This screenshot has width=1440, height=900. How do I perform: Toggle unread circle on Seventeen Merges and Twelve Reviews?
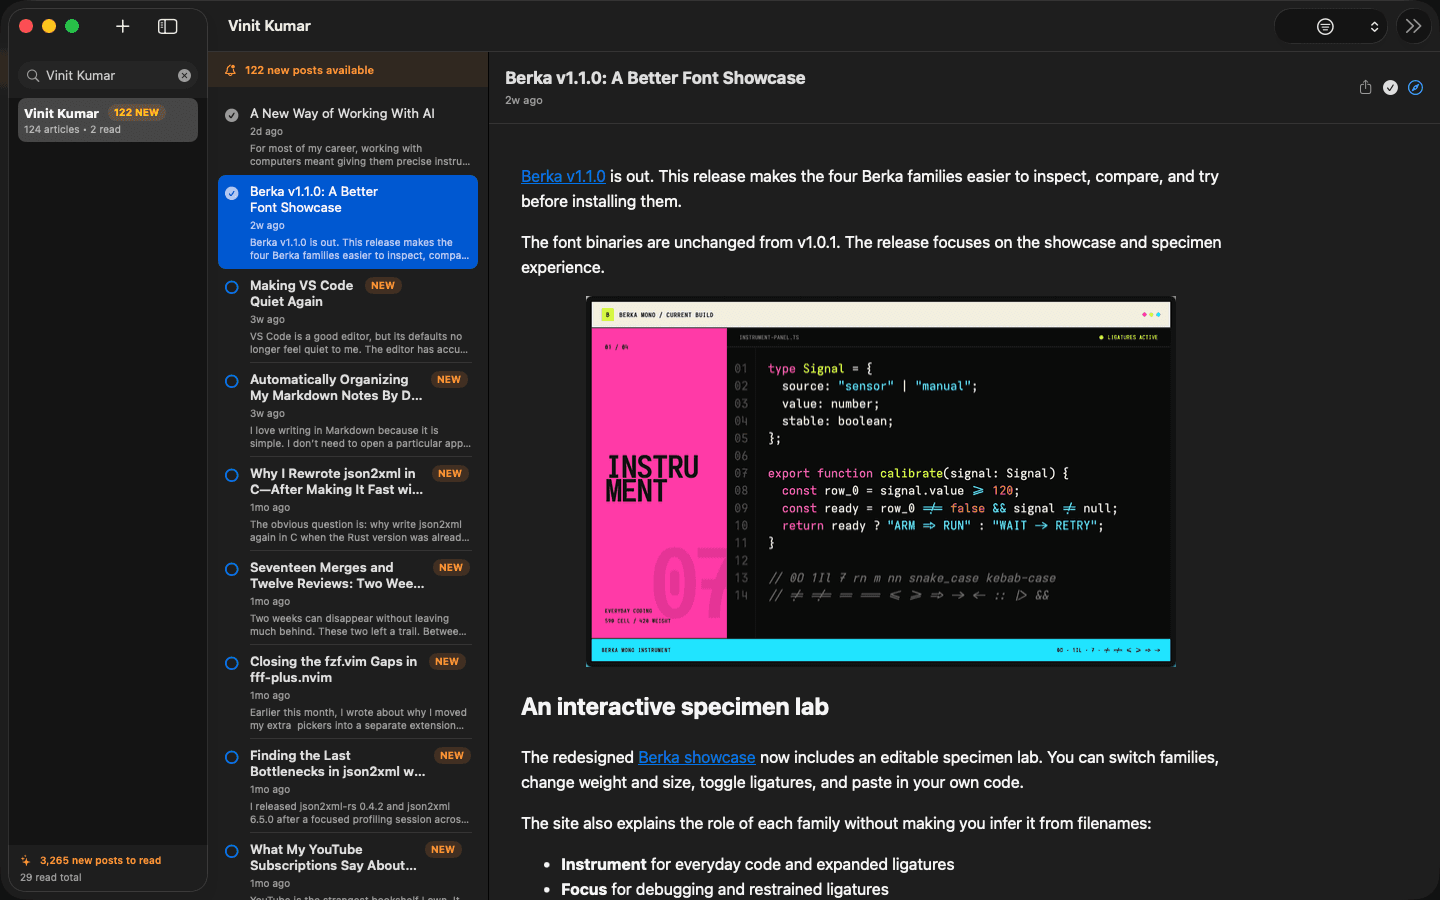coord(231,569)
